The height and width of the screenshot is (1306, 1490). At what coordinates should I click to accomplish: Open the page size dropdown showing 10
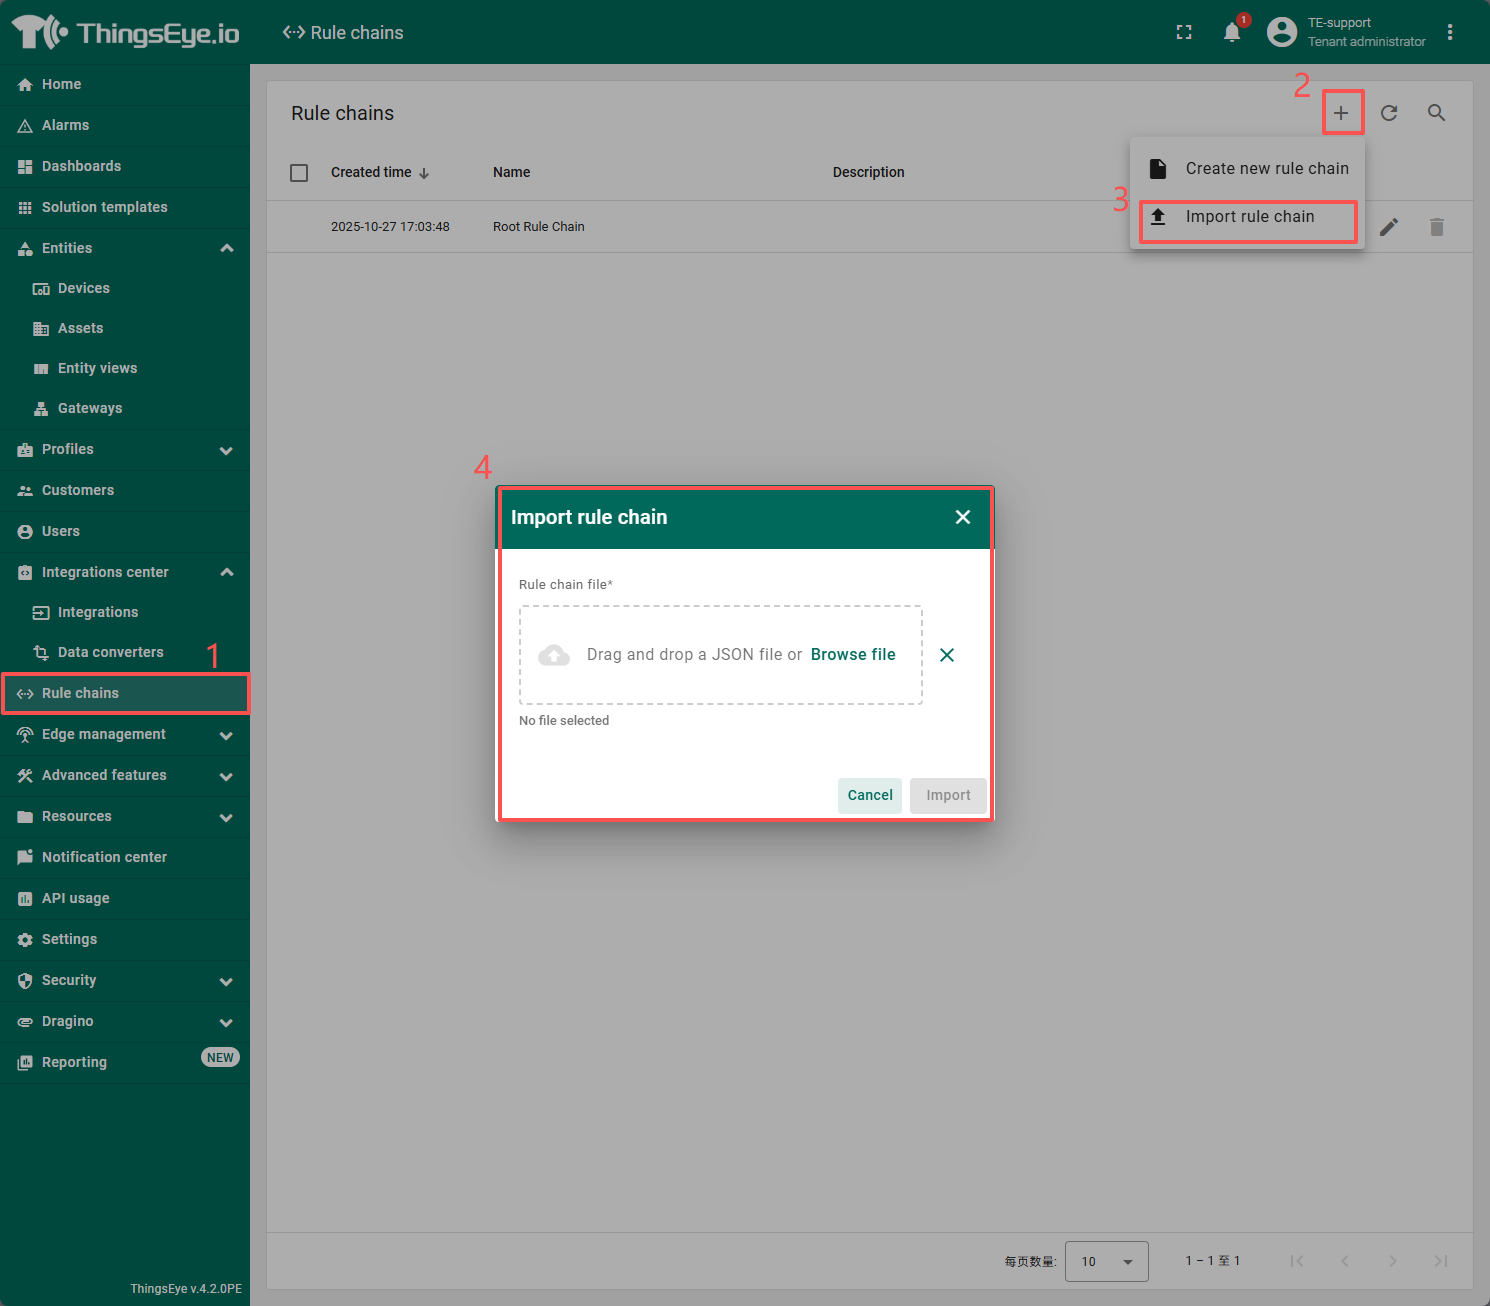[x=1106, y=1261]
